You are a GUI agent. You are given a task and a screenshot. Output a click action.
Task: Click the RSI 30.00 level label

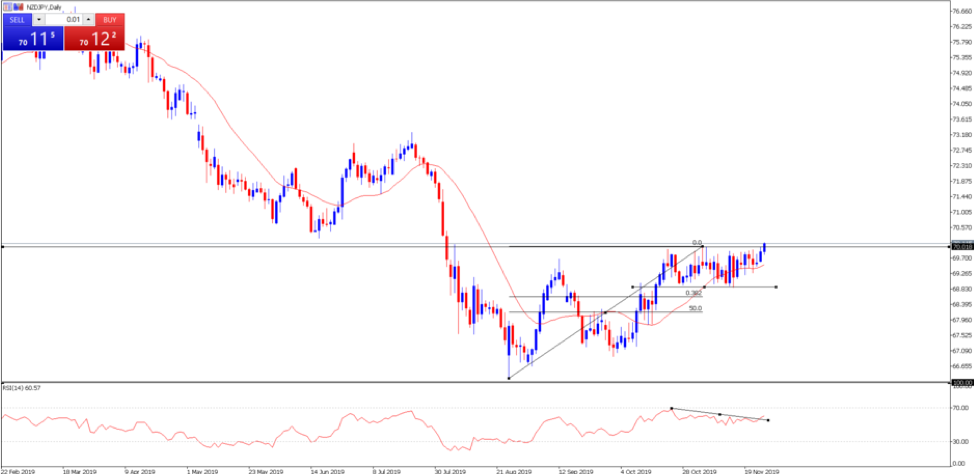click(960, 442)
